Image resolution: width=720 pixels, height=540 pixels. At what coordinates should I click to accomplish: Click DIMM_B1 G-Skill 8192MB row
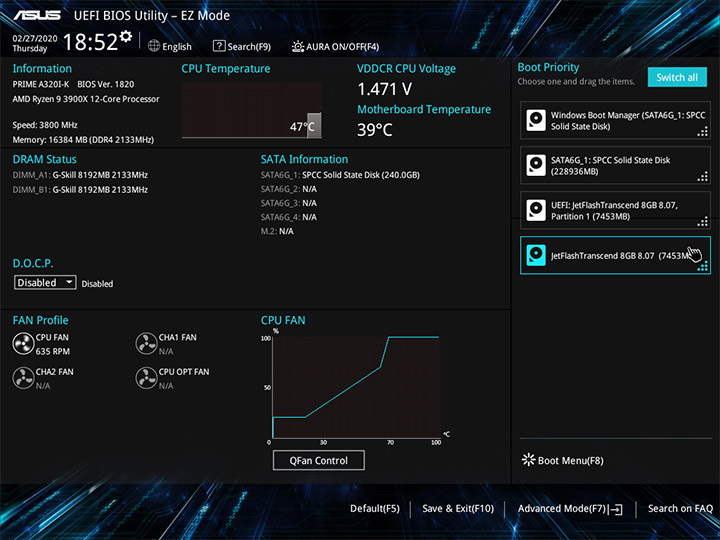[x=80, y=190]
